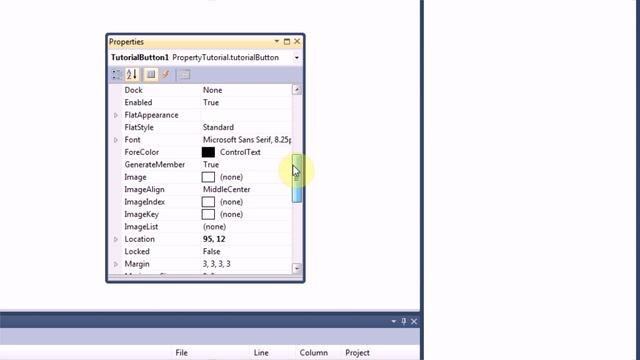Click the ForeColor black color swatch
640x360 pixels.
pyautogui.click(x=208, y=152)
